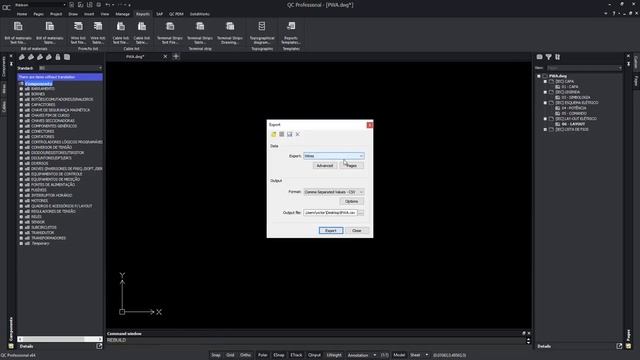Image resolution: width=640 pixels, height=360 pixels.
Task: Open the Standard dropdown in left panel
Action: click(x=70, y=68)
